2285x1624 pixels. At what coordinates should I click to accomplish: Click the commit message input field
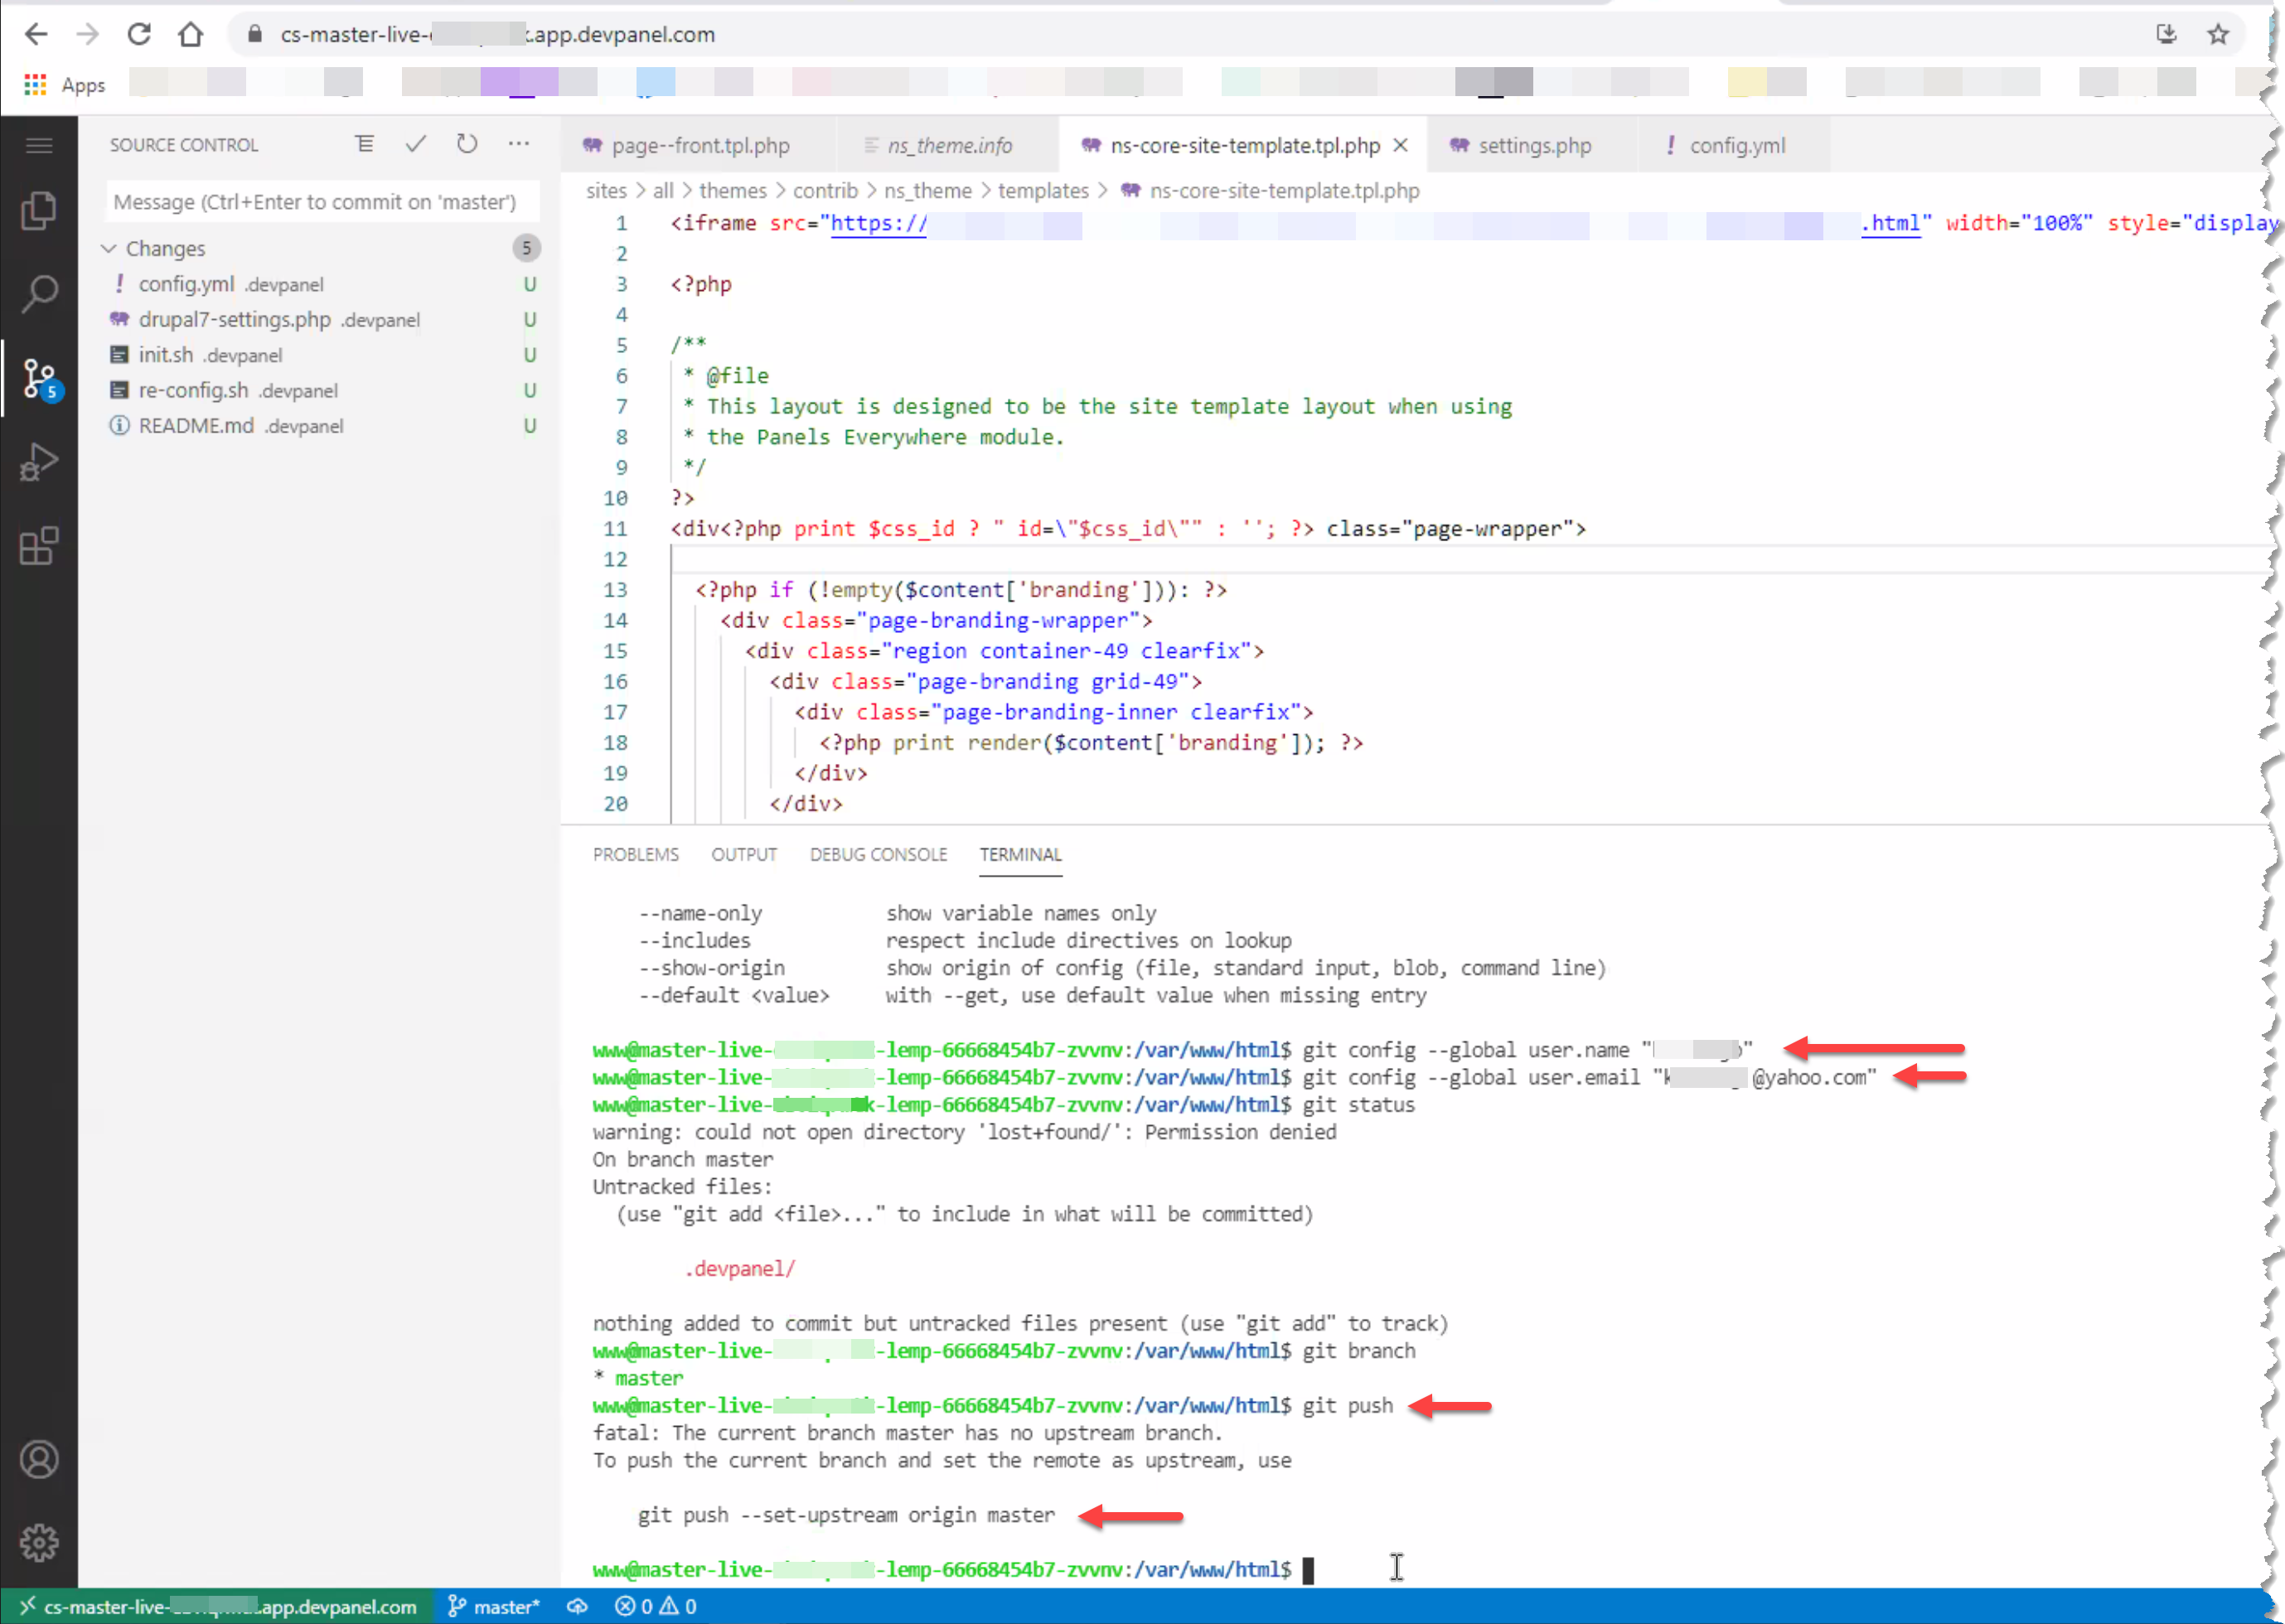[322, 201]
